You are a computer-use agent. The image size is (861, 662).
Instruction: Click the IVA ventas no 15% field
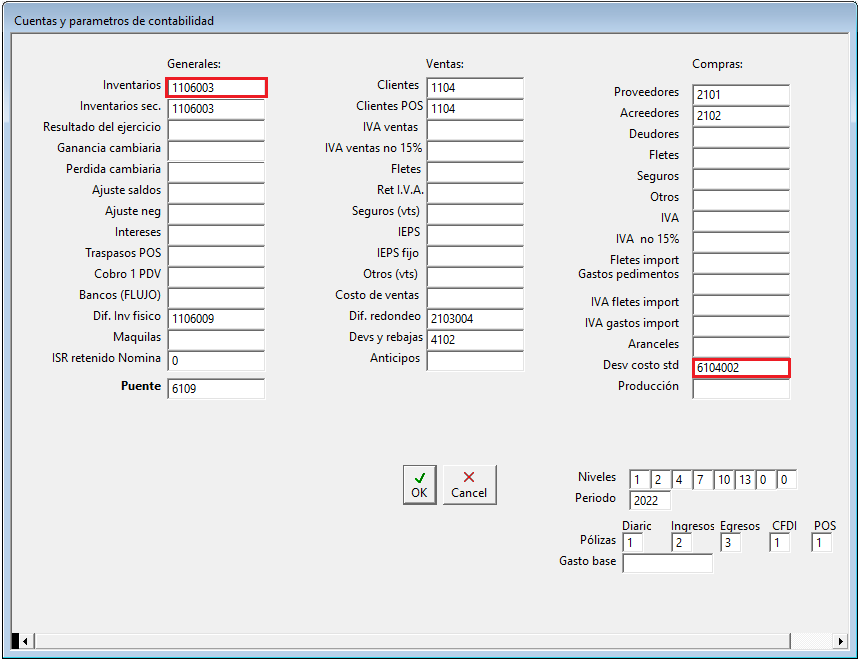476,151
